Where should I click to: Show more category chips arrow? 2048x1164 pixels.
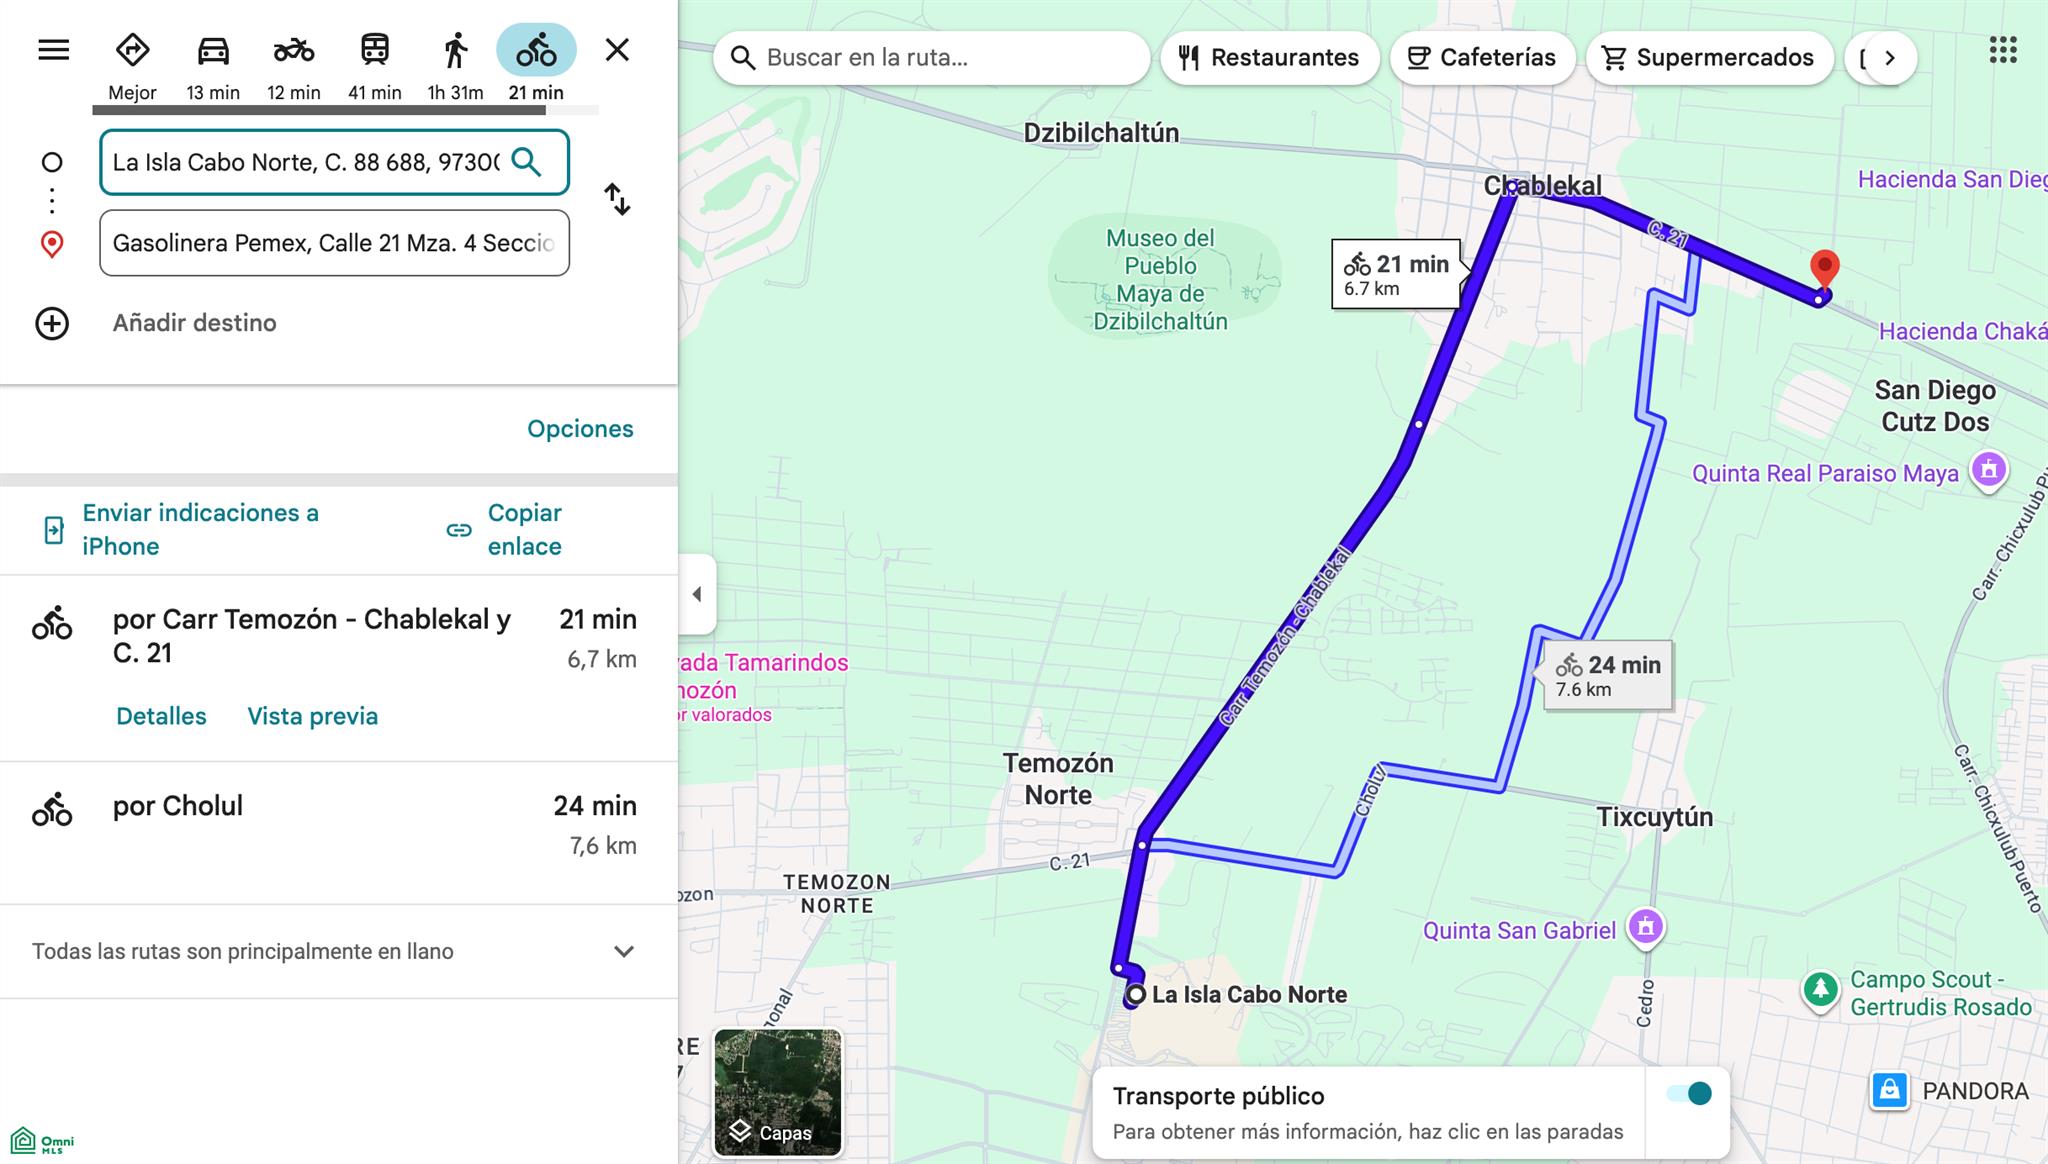coord(1889,58)
